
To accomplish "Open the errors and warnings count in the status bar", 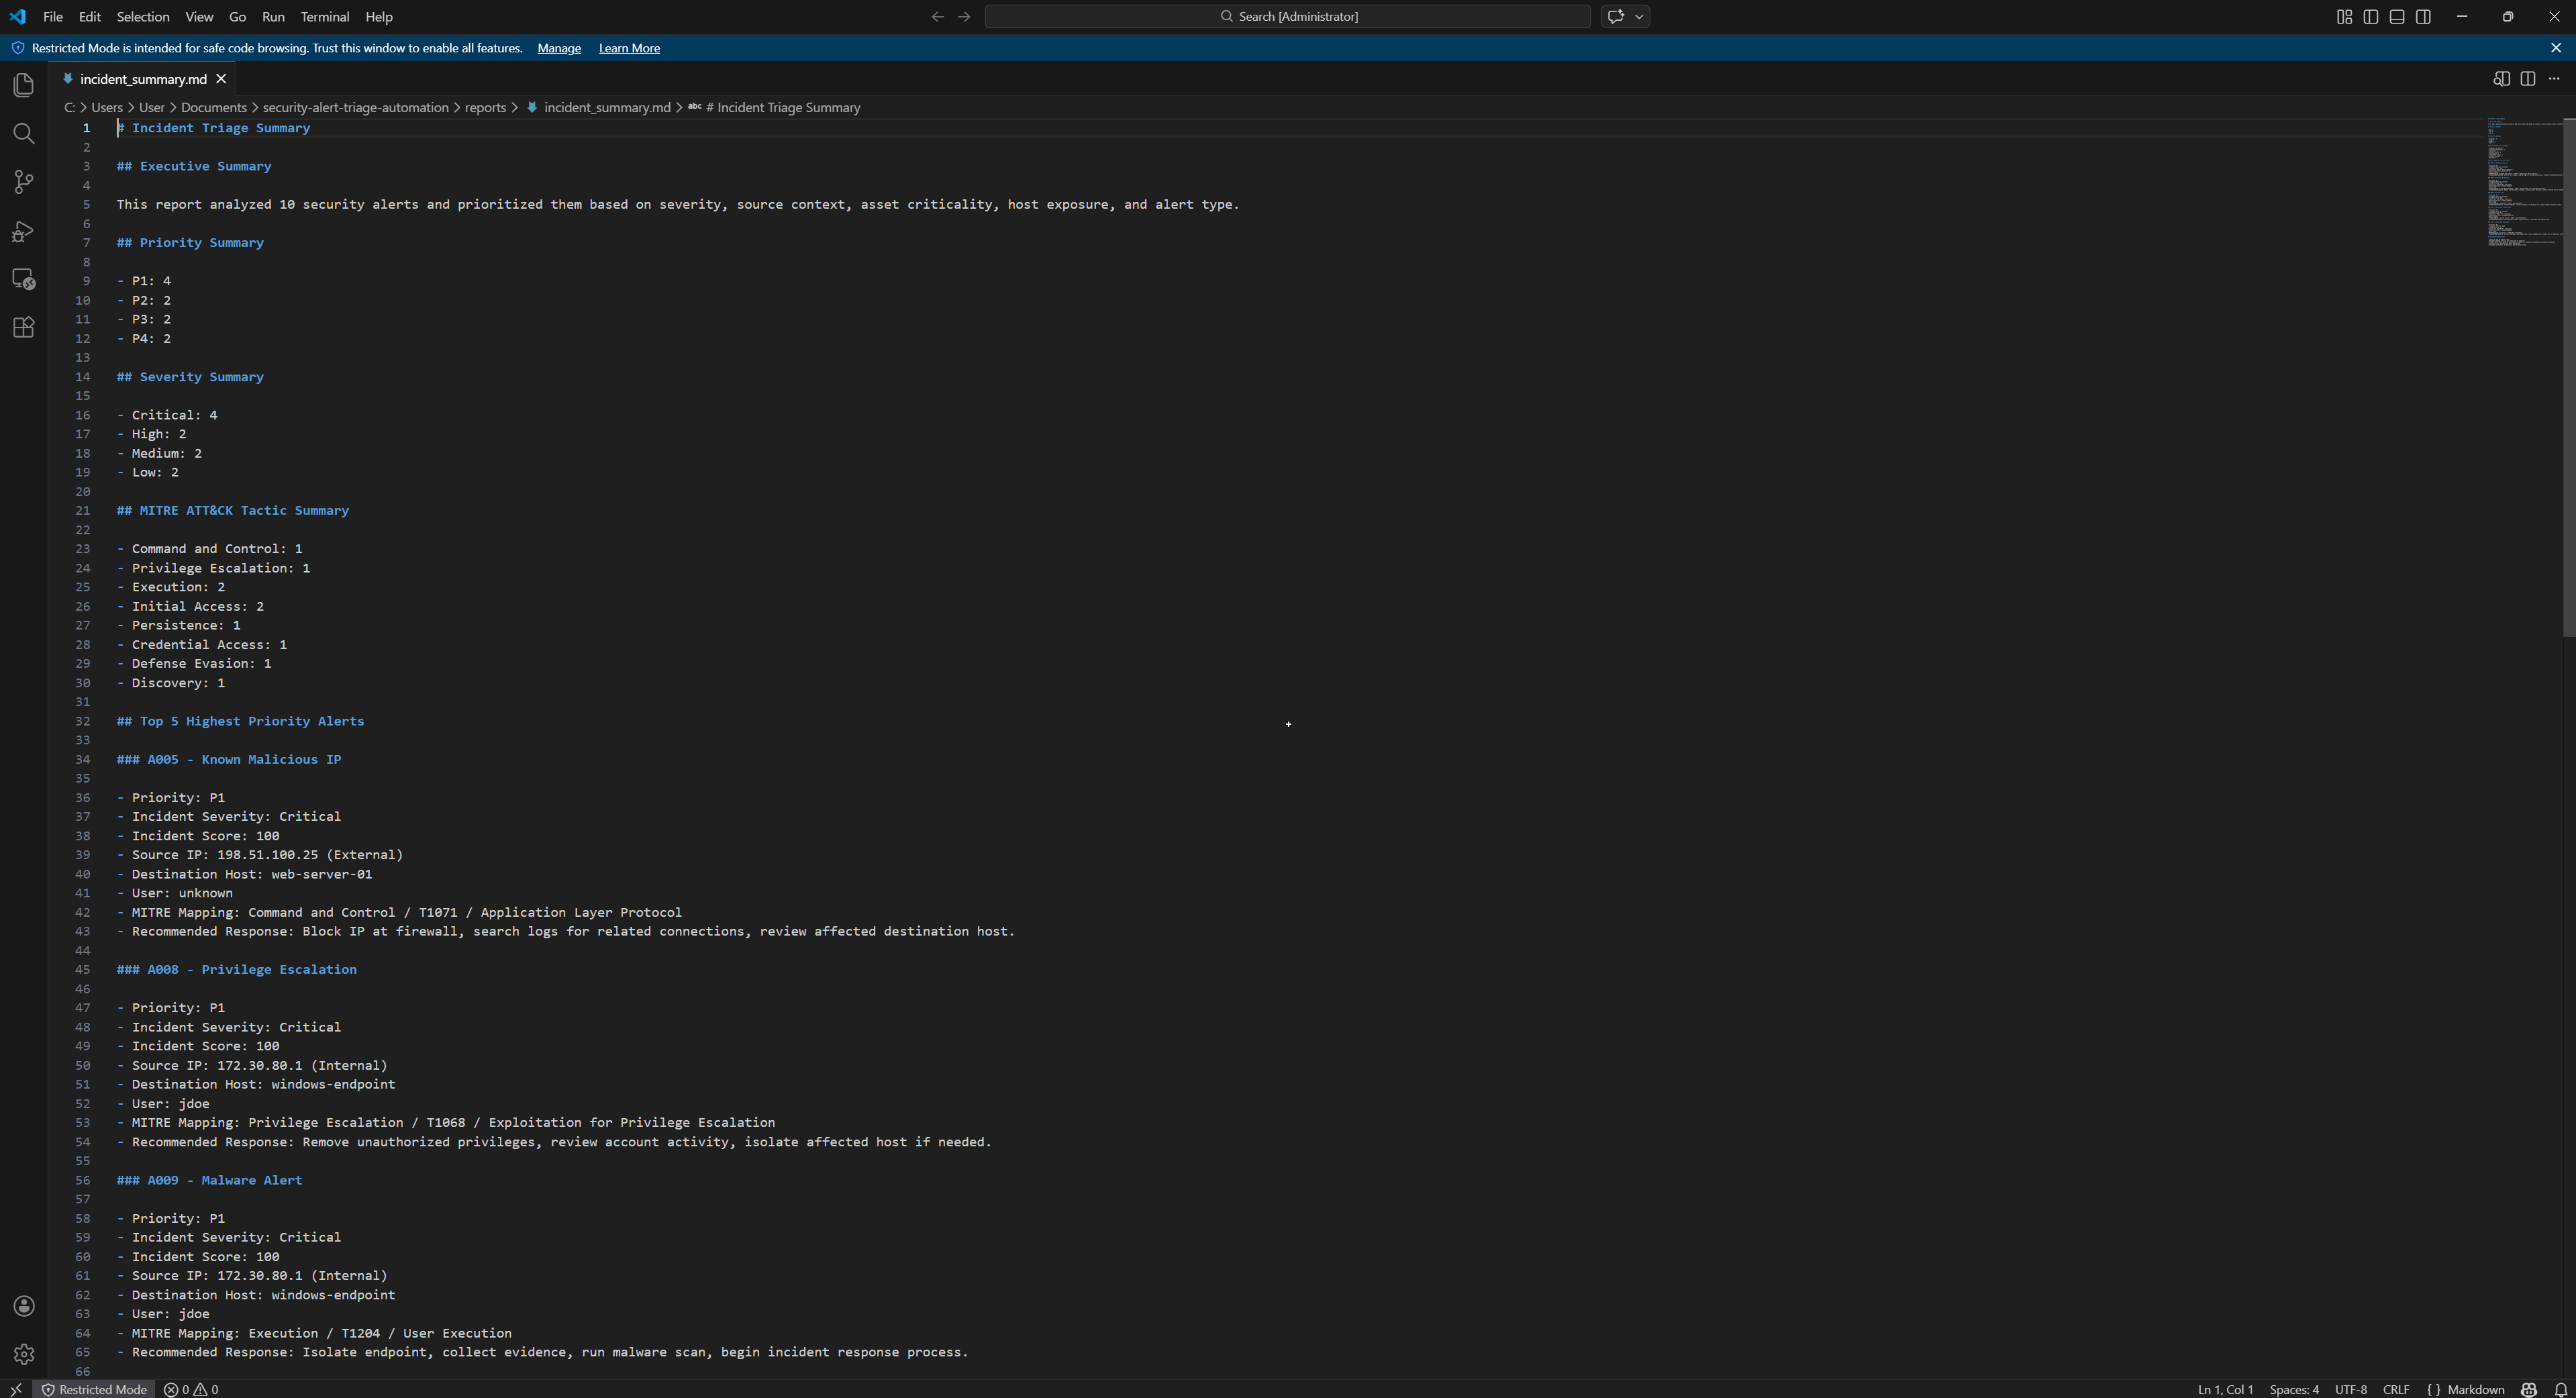I will 191,1389.
